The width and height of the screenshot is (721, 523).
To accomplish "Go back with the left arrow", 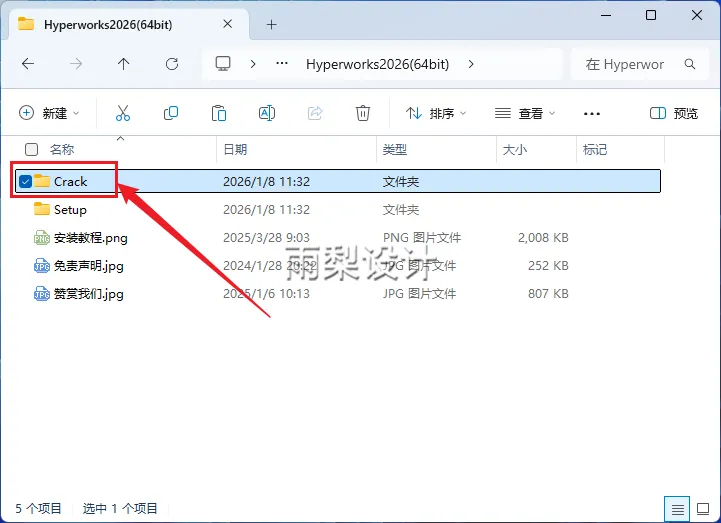I will [28, 63].
